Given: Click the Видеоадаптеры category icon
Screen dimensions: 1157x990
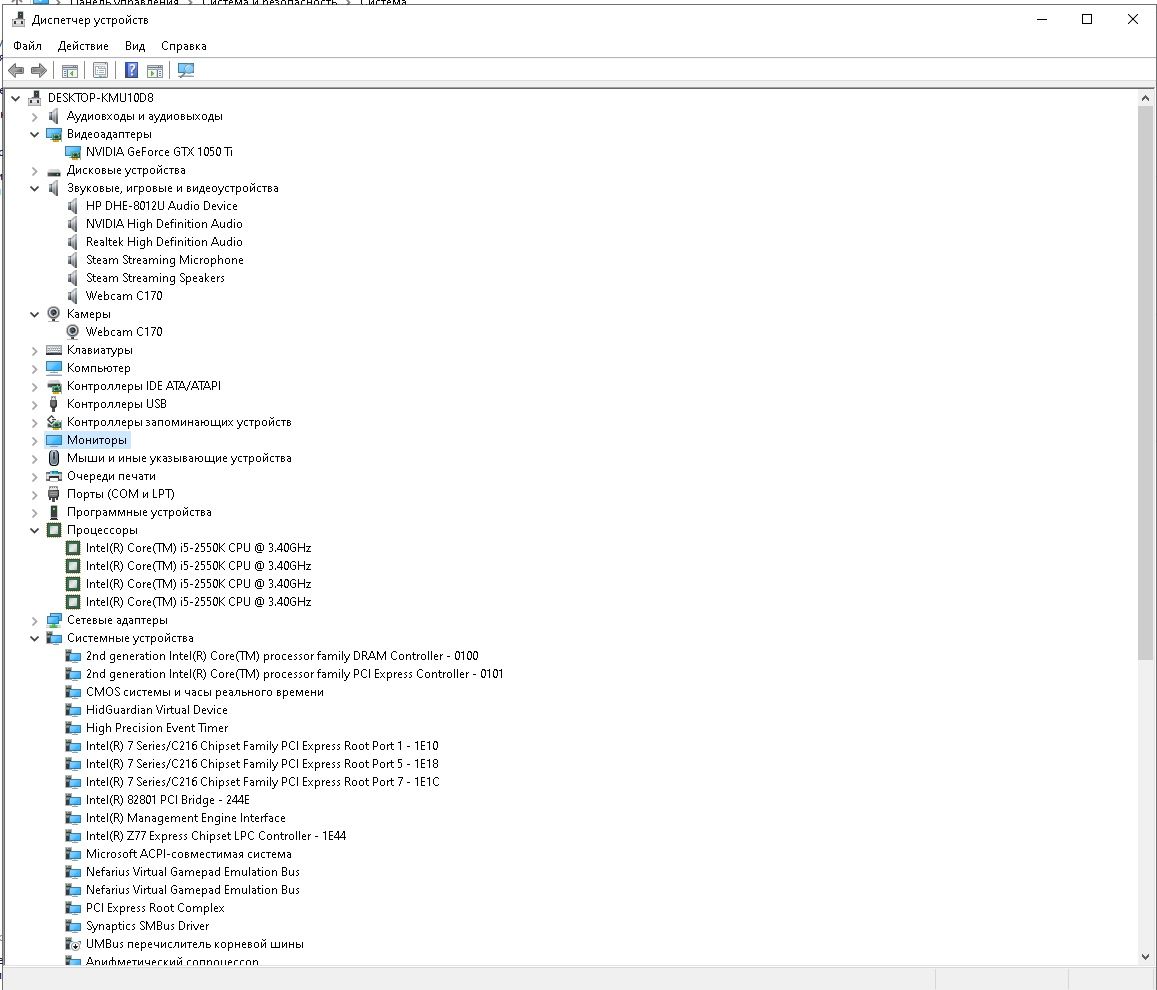Looking at the screenshot, I should click(x=54, y=134).
